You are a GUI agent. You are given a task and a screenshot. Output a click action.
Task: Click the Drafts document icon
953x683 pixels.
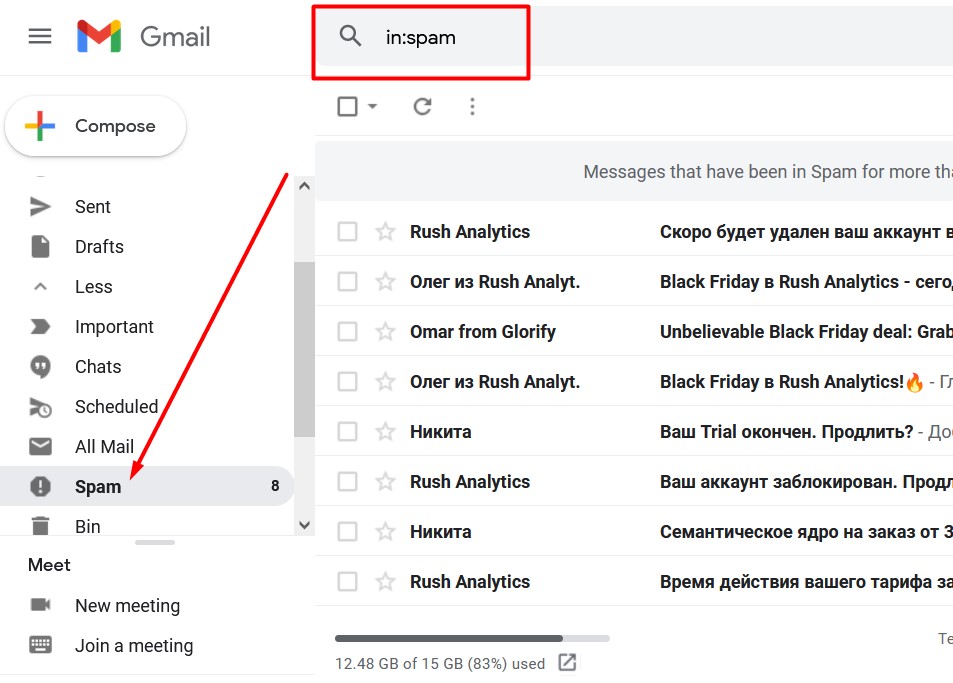(40, 247)
